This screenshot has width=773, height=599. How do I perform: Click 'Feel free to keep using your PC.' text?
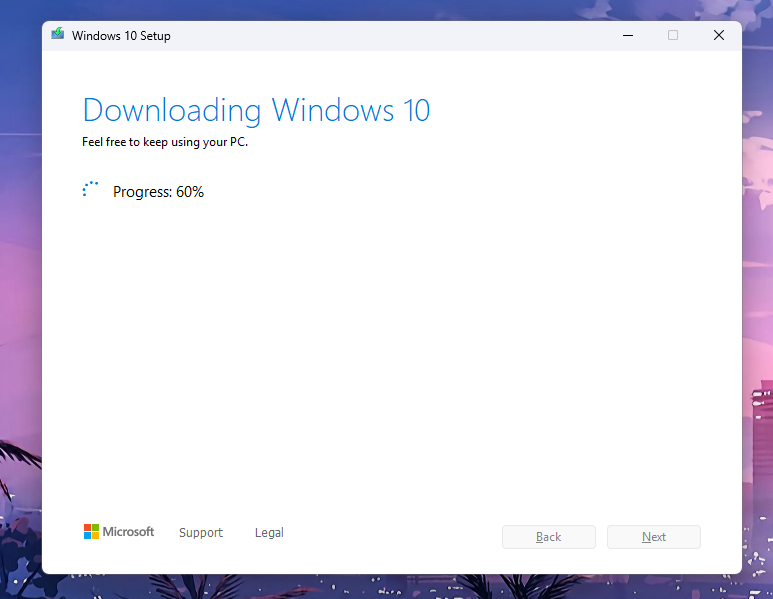pos(165,142)
